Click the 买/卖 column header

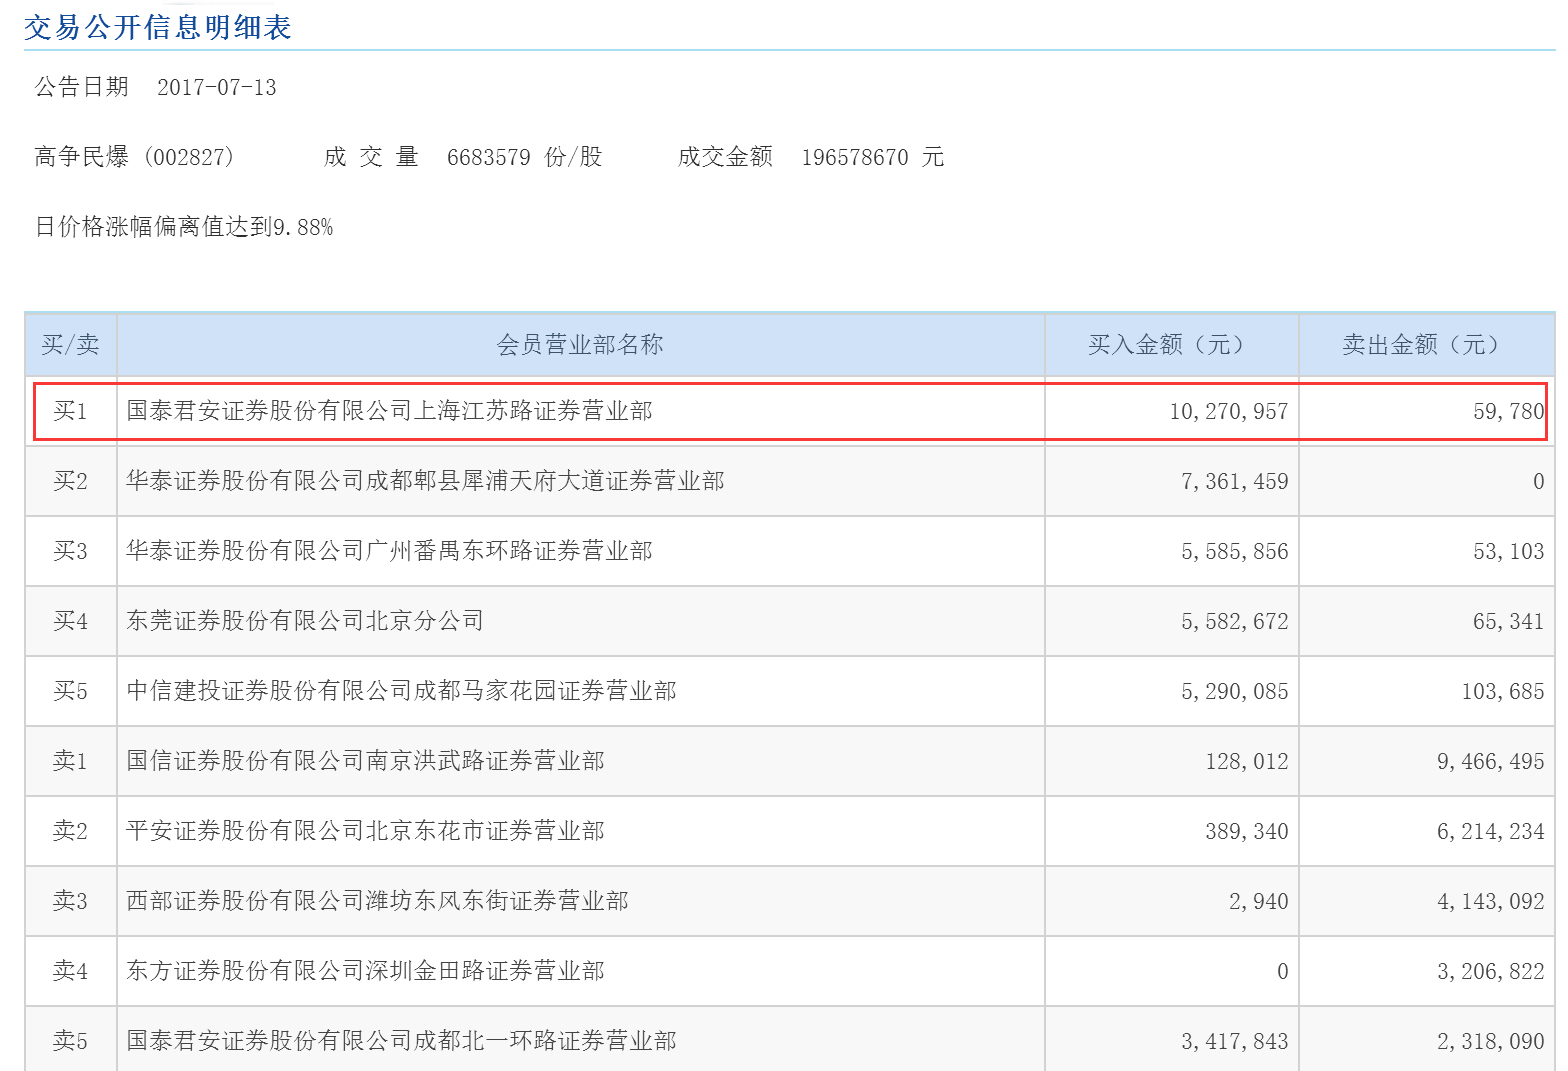tap(71, 345)
